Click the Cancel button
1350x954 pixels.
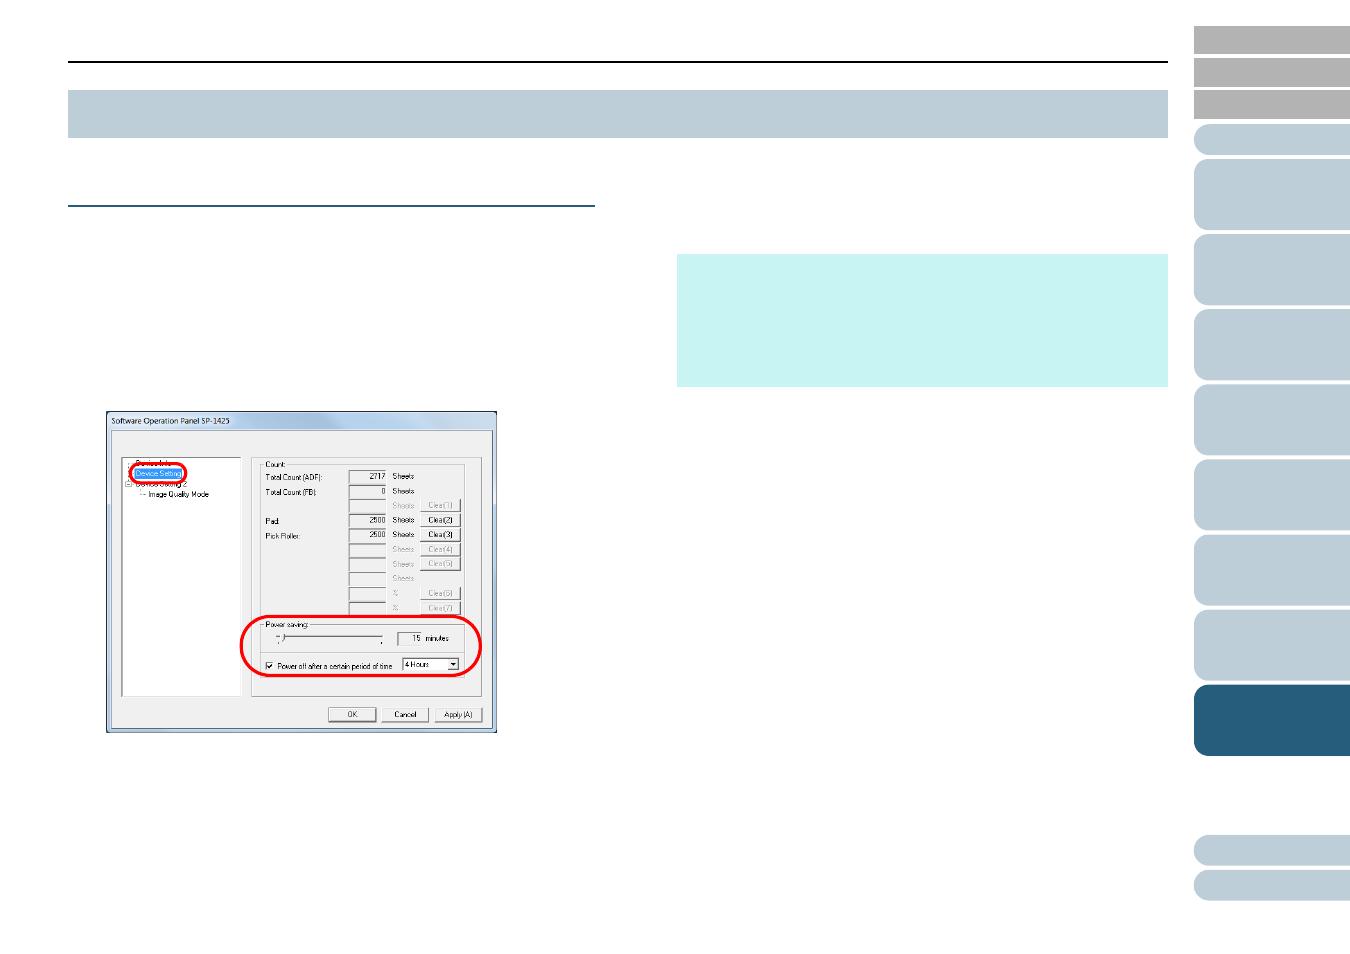pos(405,715)
